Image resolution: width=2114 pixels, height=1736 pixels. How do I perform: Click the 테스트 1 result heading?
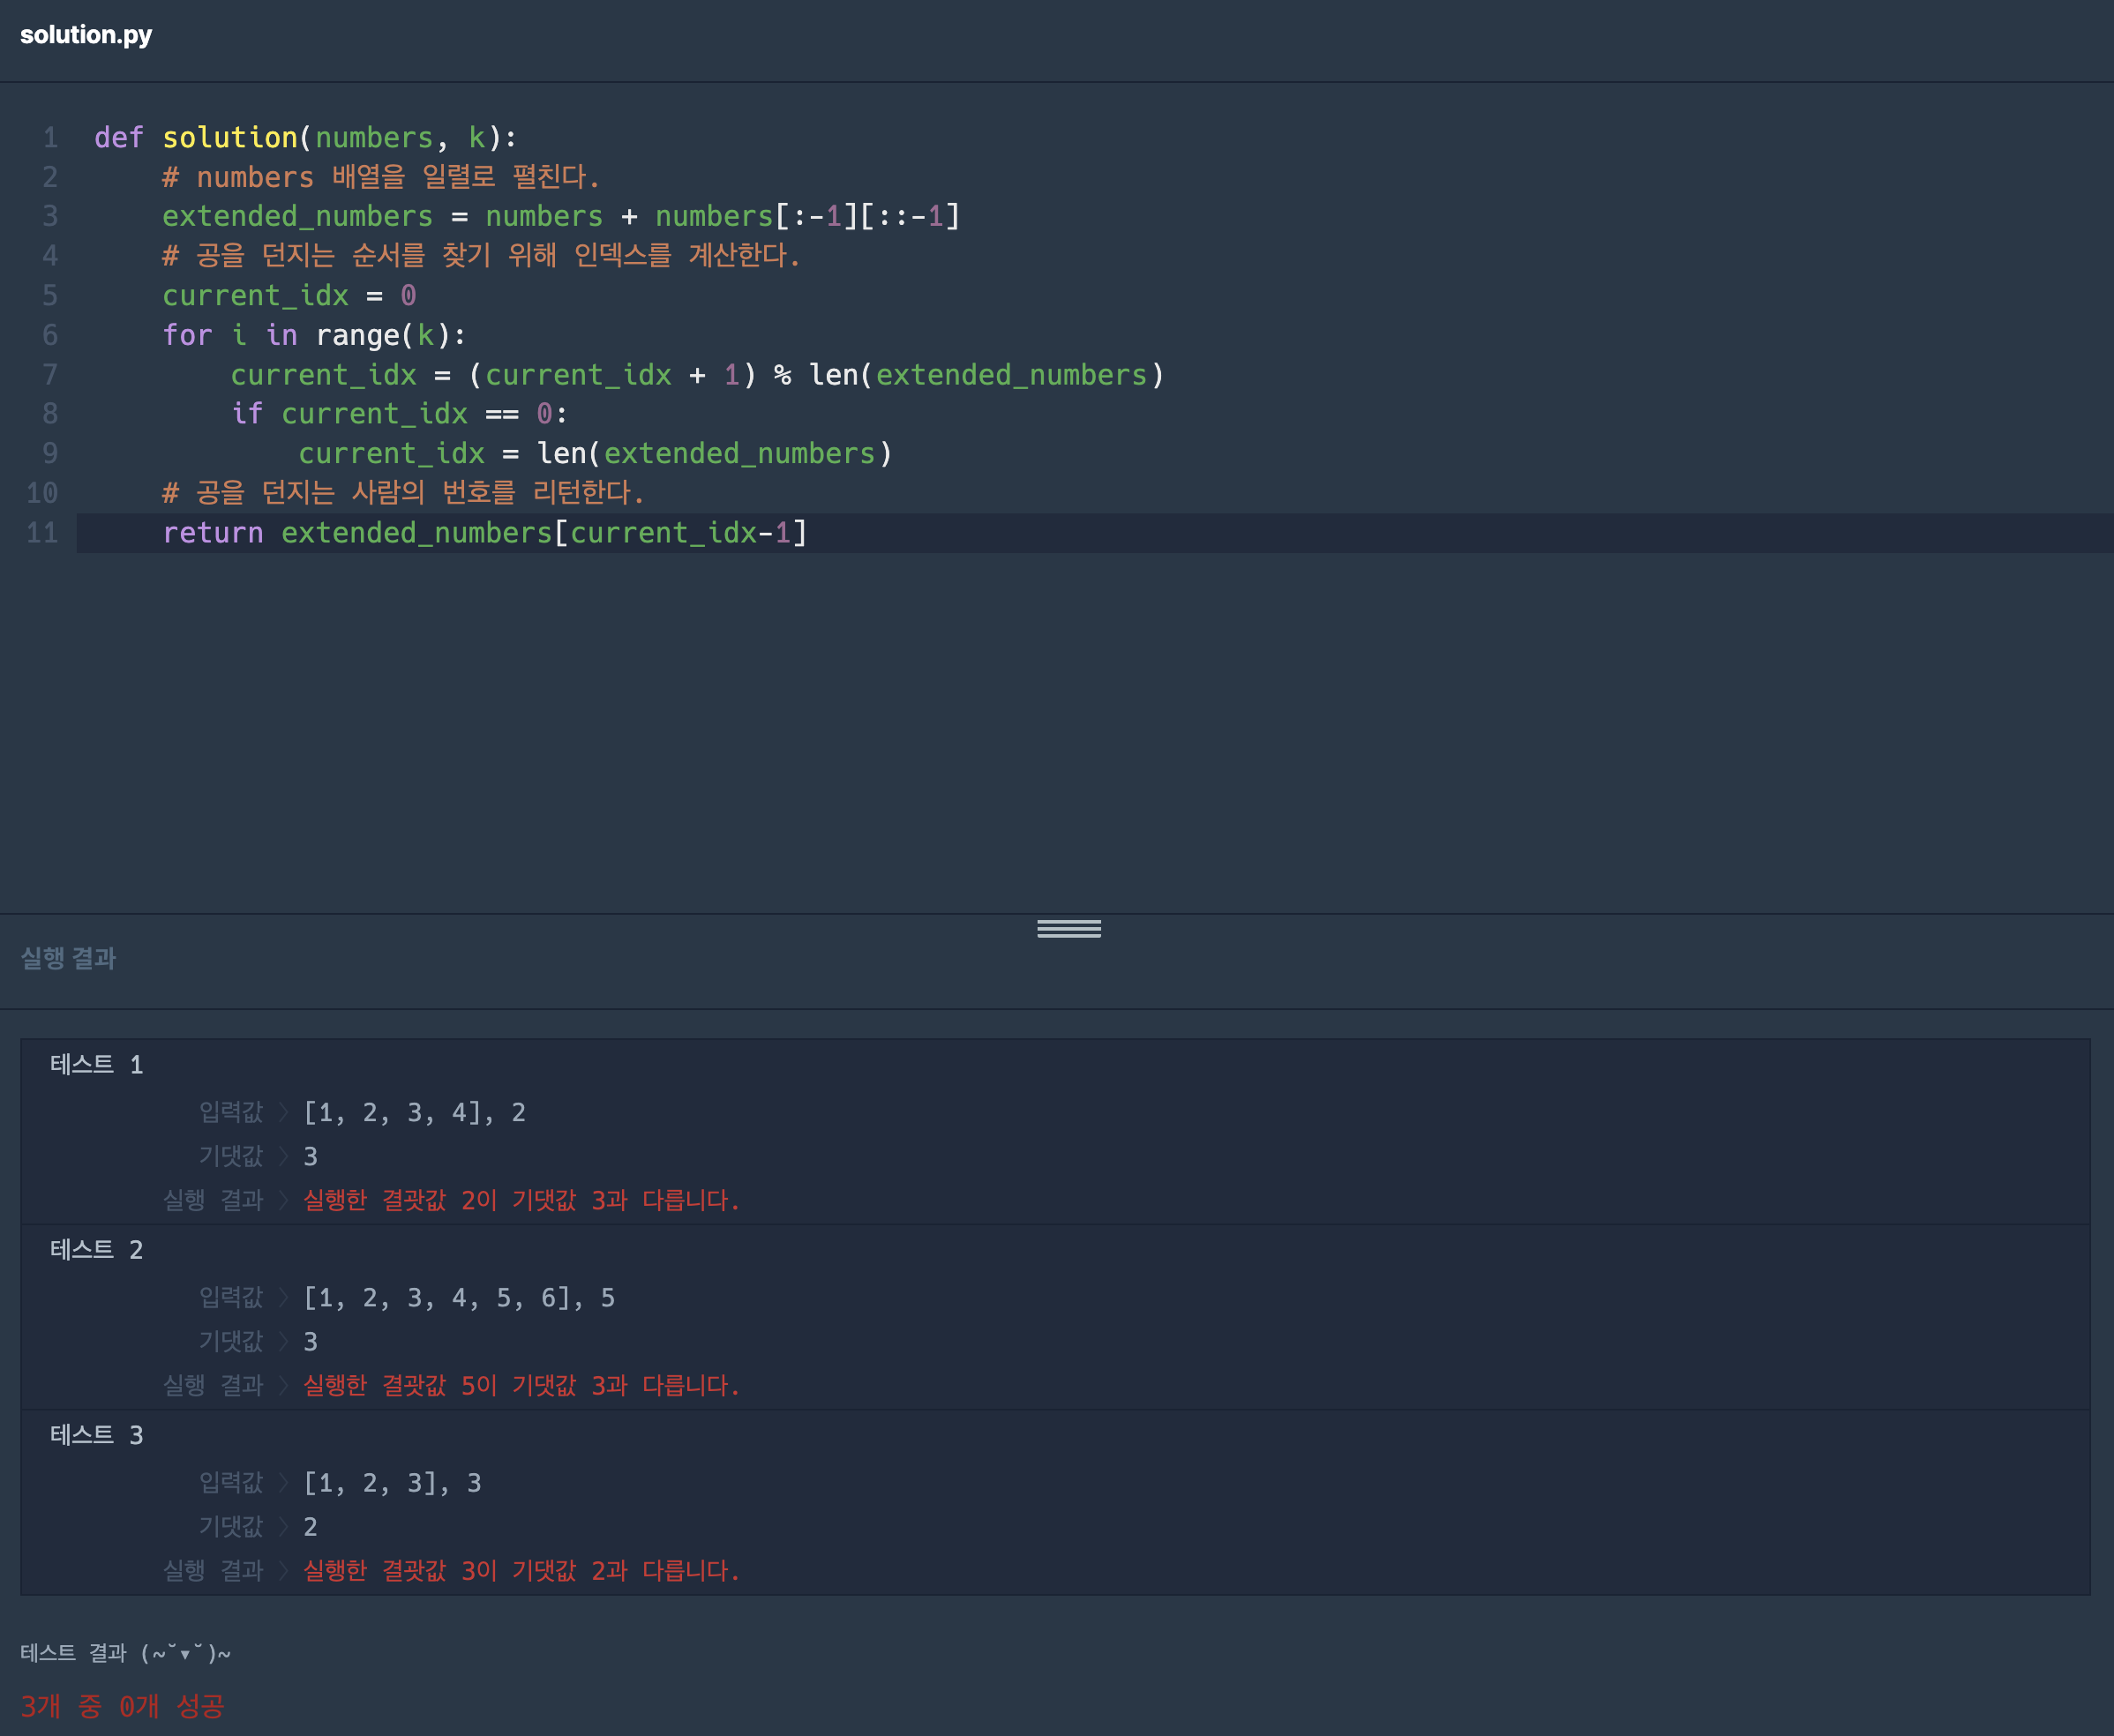click(x=96, y=1065)
